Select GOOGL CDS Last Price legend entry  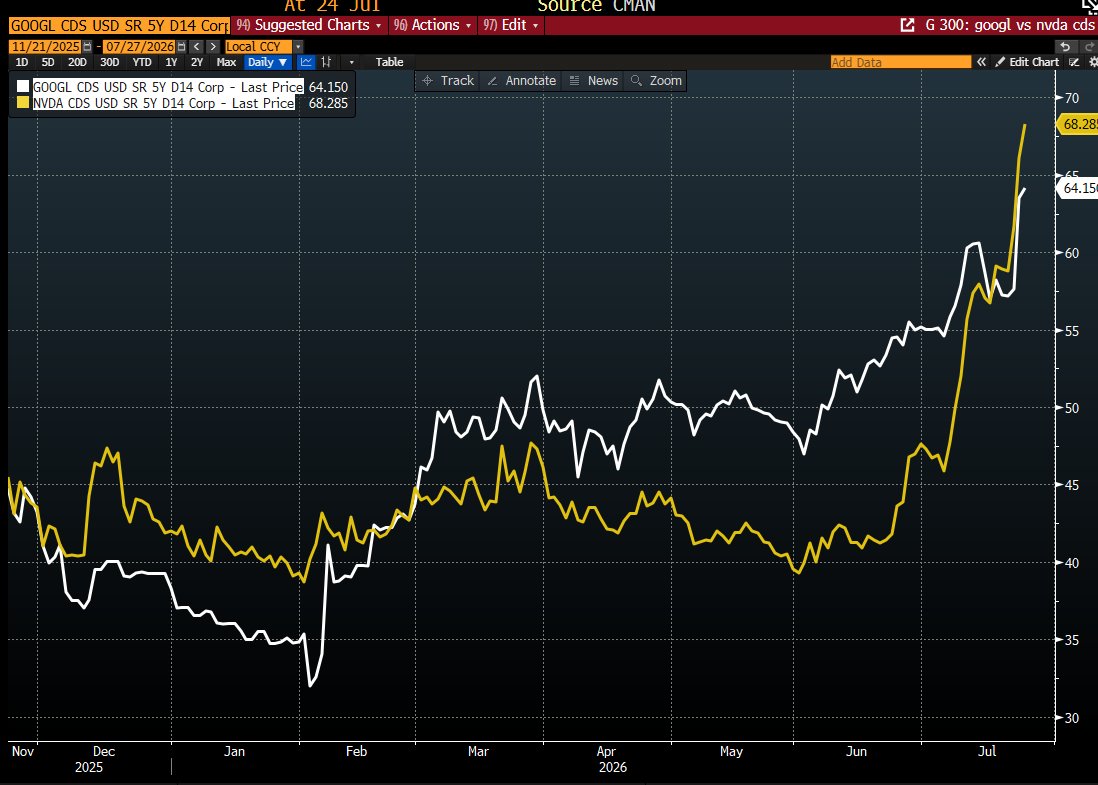pyautogui.click(x=168, y=87)
